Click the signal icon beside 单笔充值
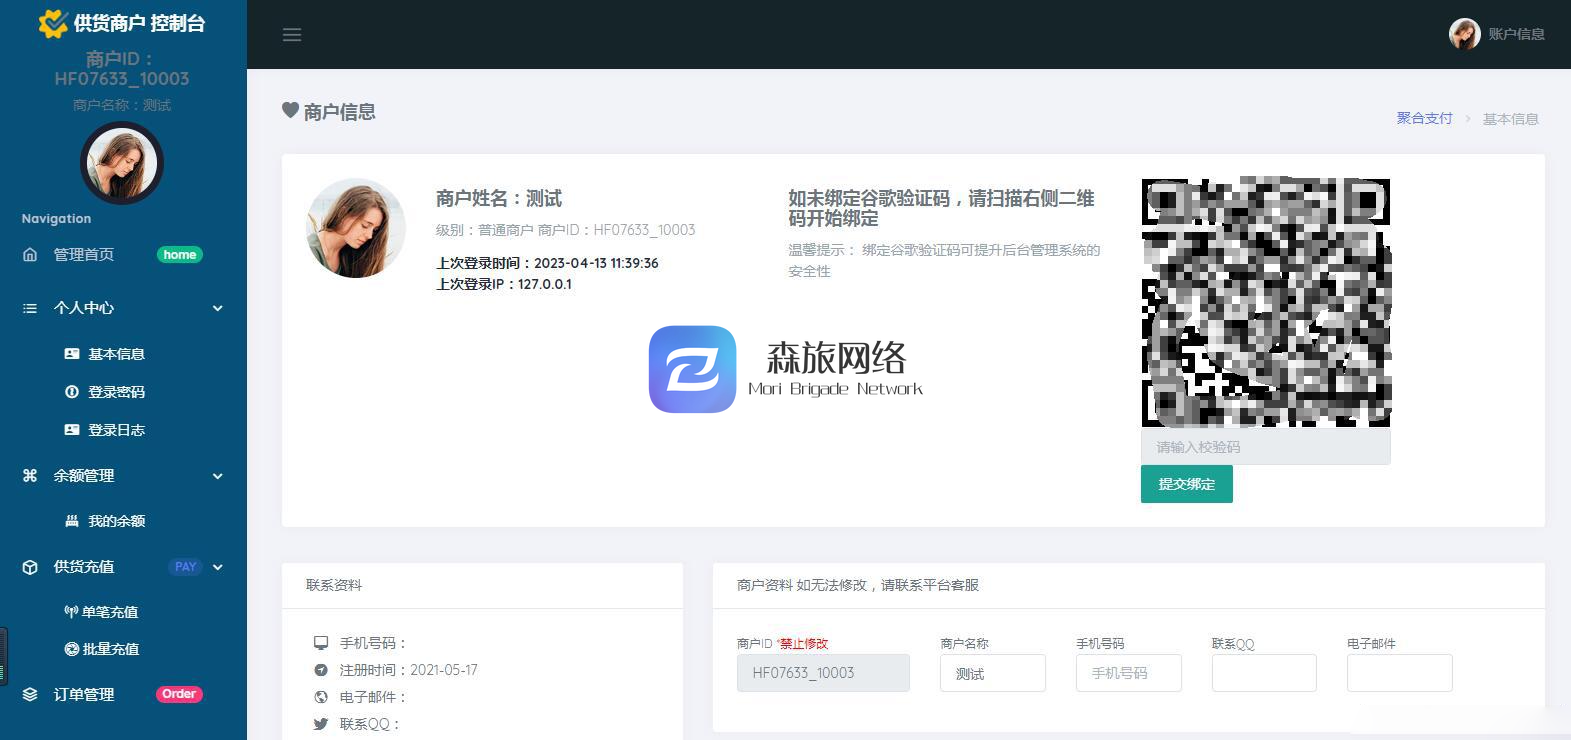The width and height of the screenshot is (1571, 740). (x=71, y=611)
